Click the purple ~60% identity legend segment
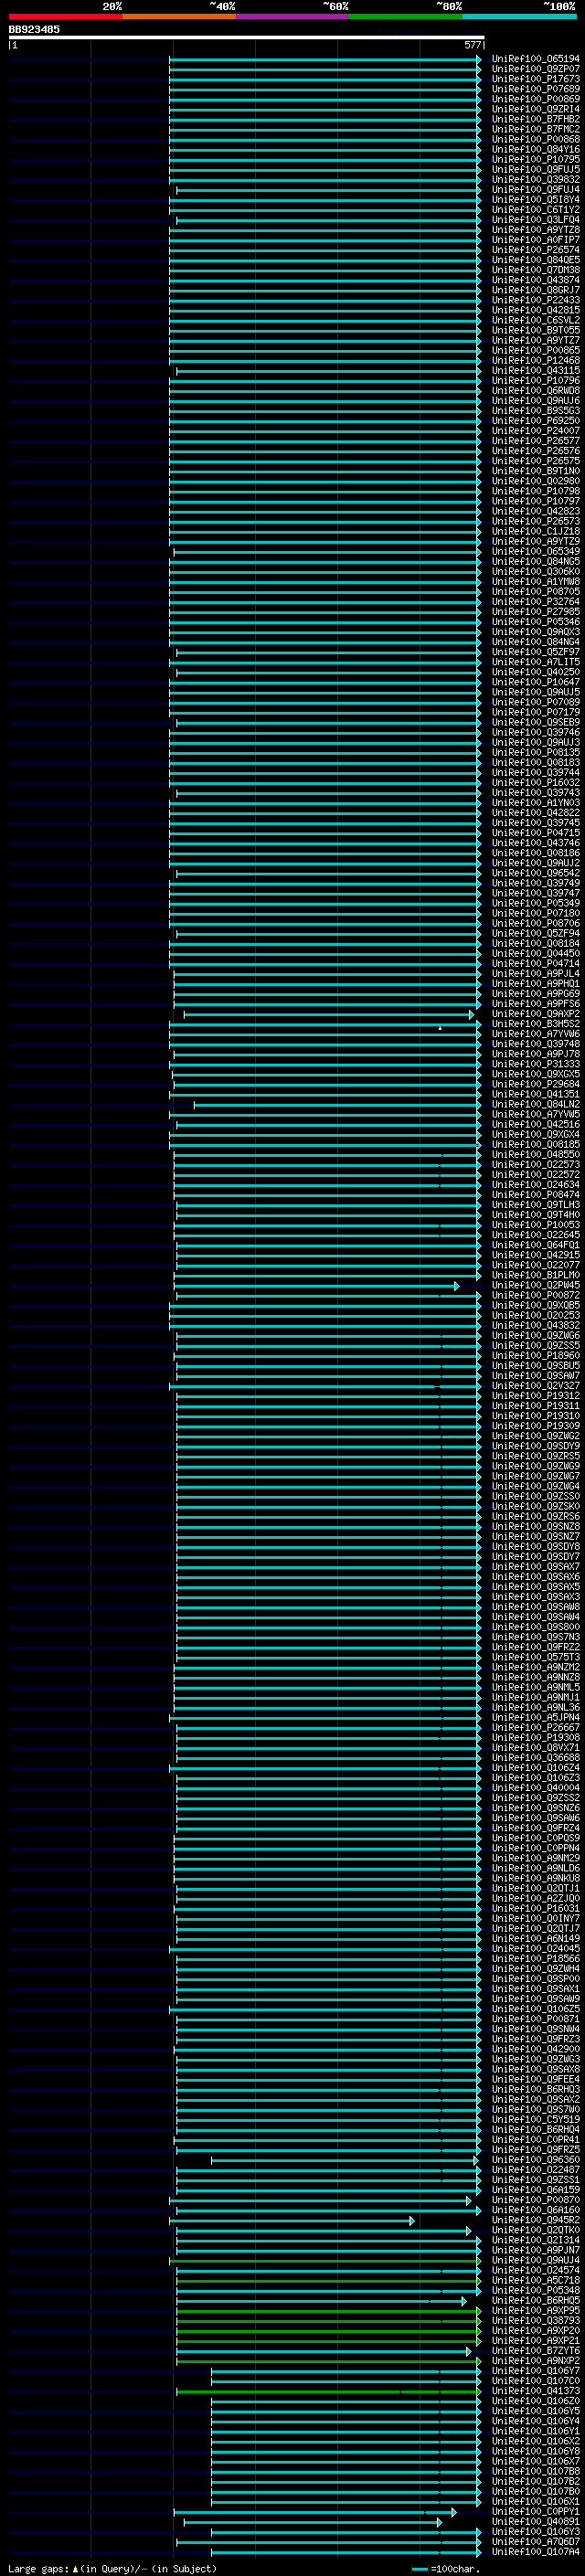The width and height of the screenshot is (585, 2576). tap(292, 16)
